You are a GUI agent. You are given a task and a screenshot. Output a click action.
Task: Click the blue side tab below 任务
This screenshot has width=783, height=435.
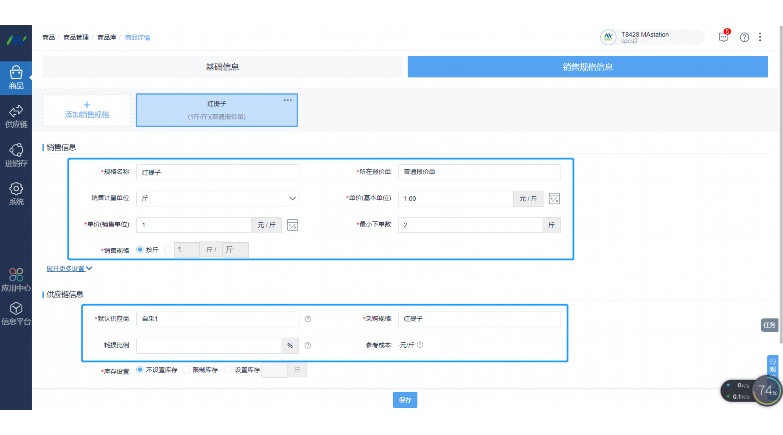(772, 366)
